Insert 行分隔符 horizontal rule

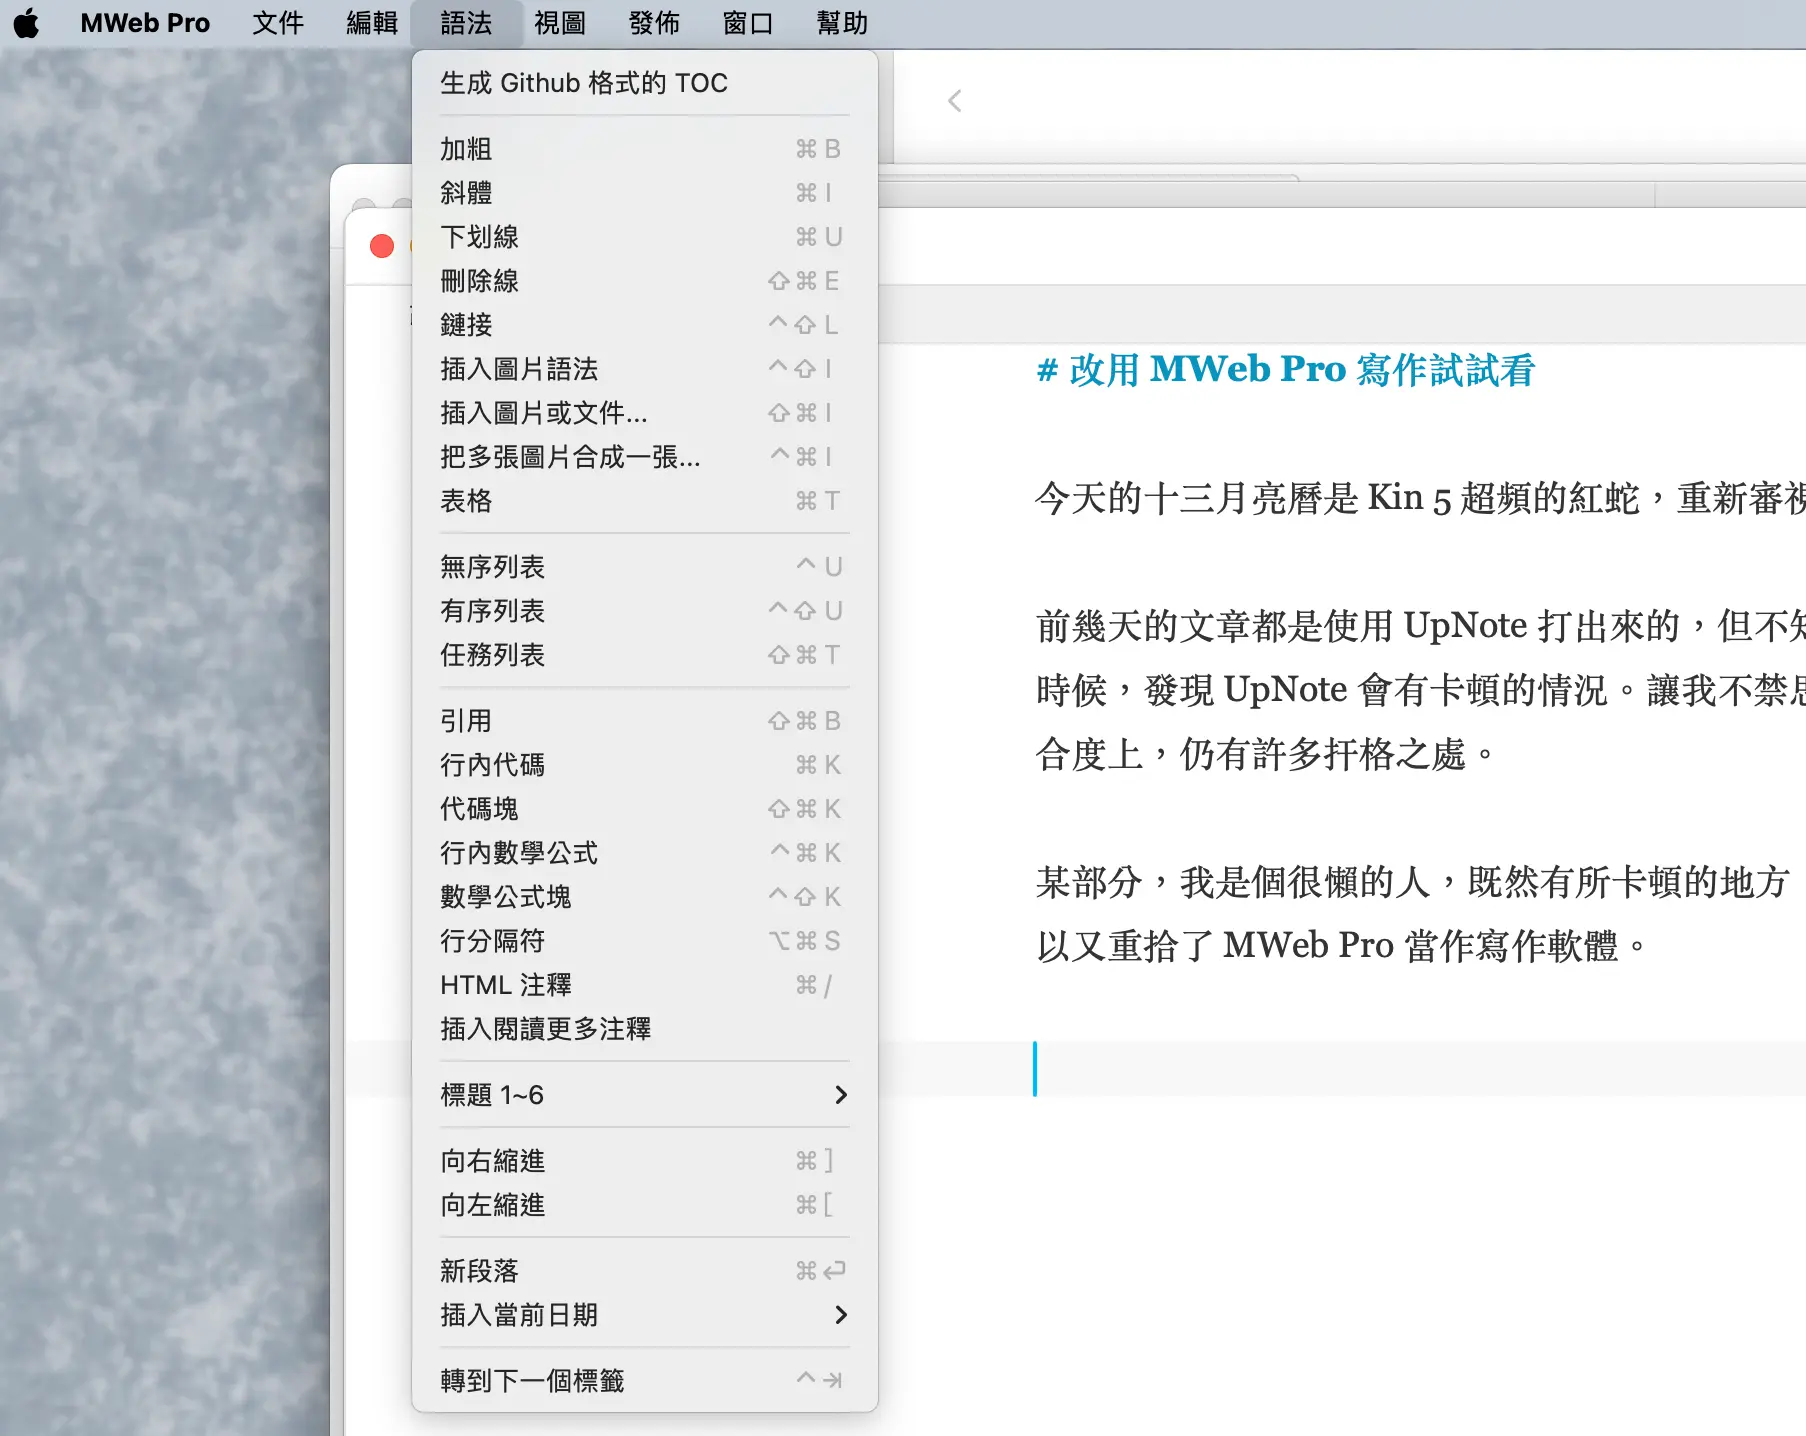(x=645, y=941)
